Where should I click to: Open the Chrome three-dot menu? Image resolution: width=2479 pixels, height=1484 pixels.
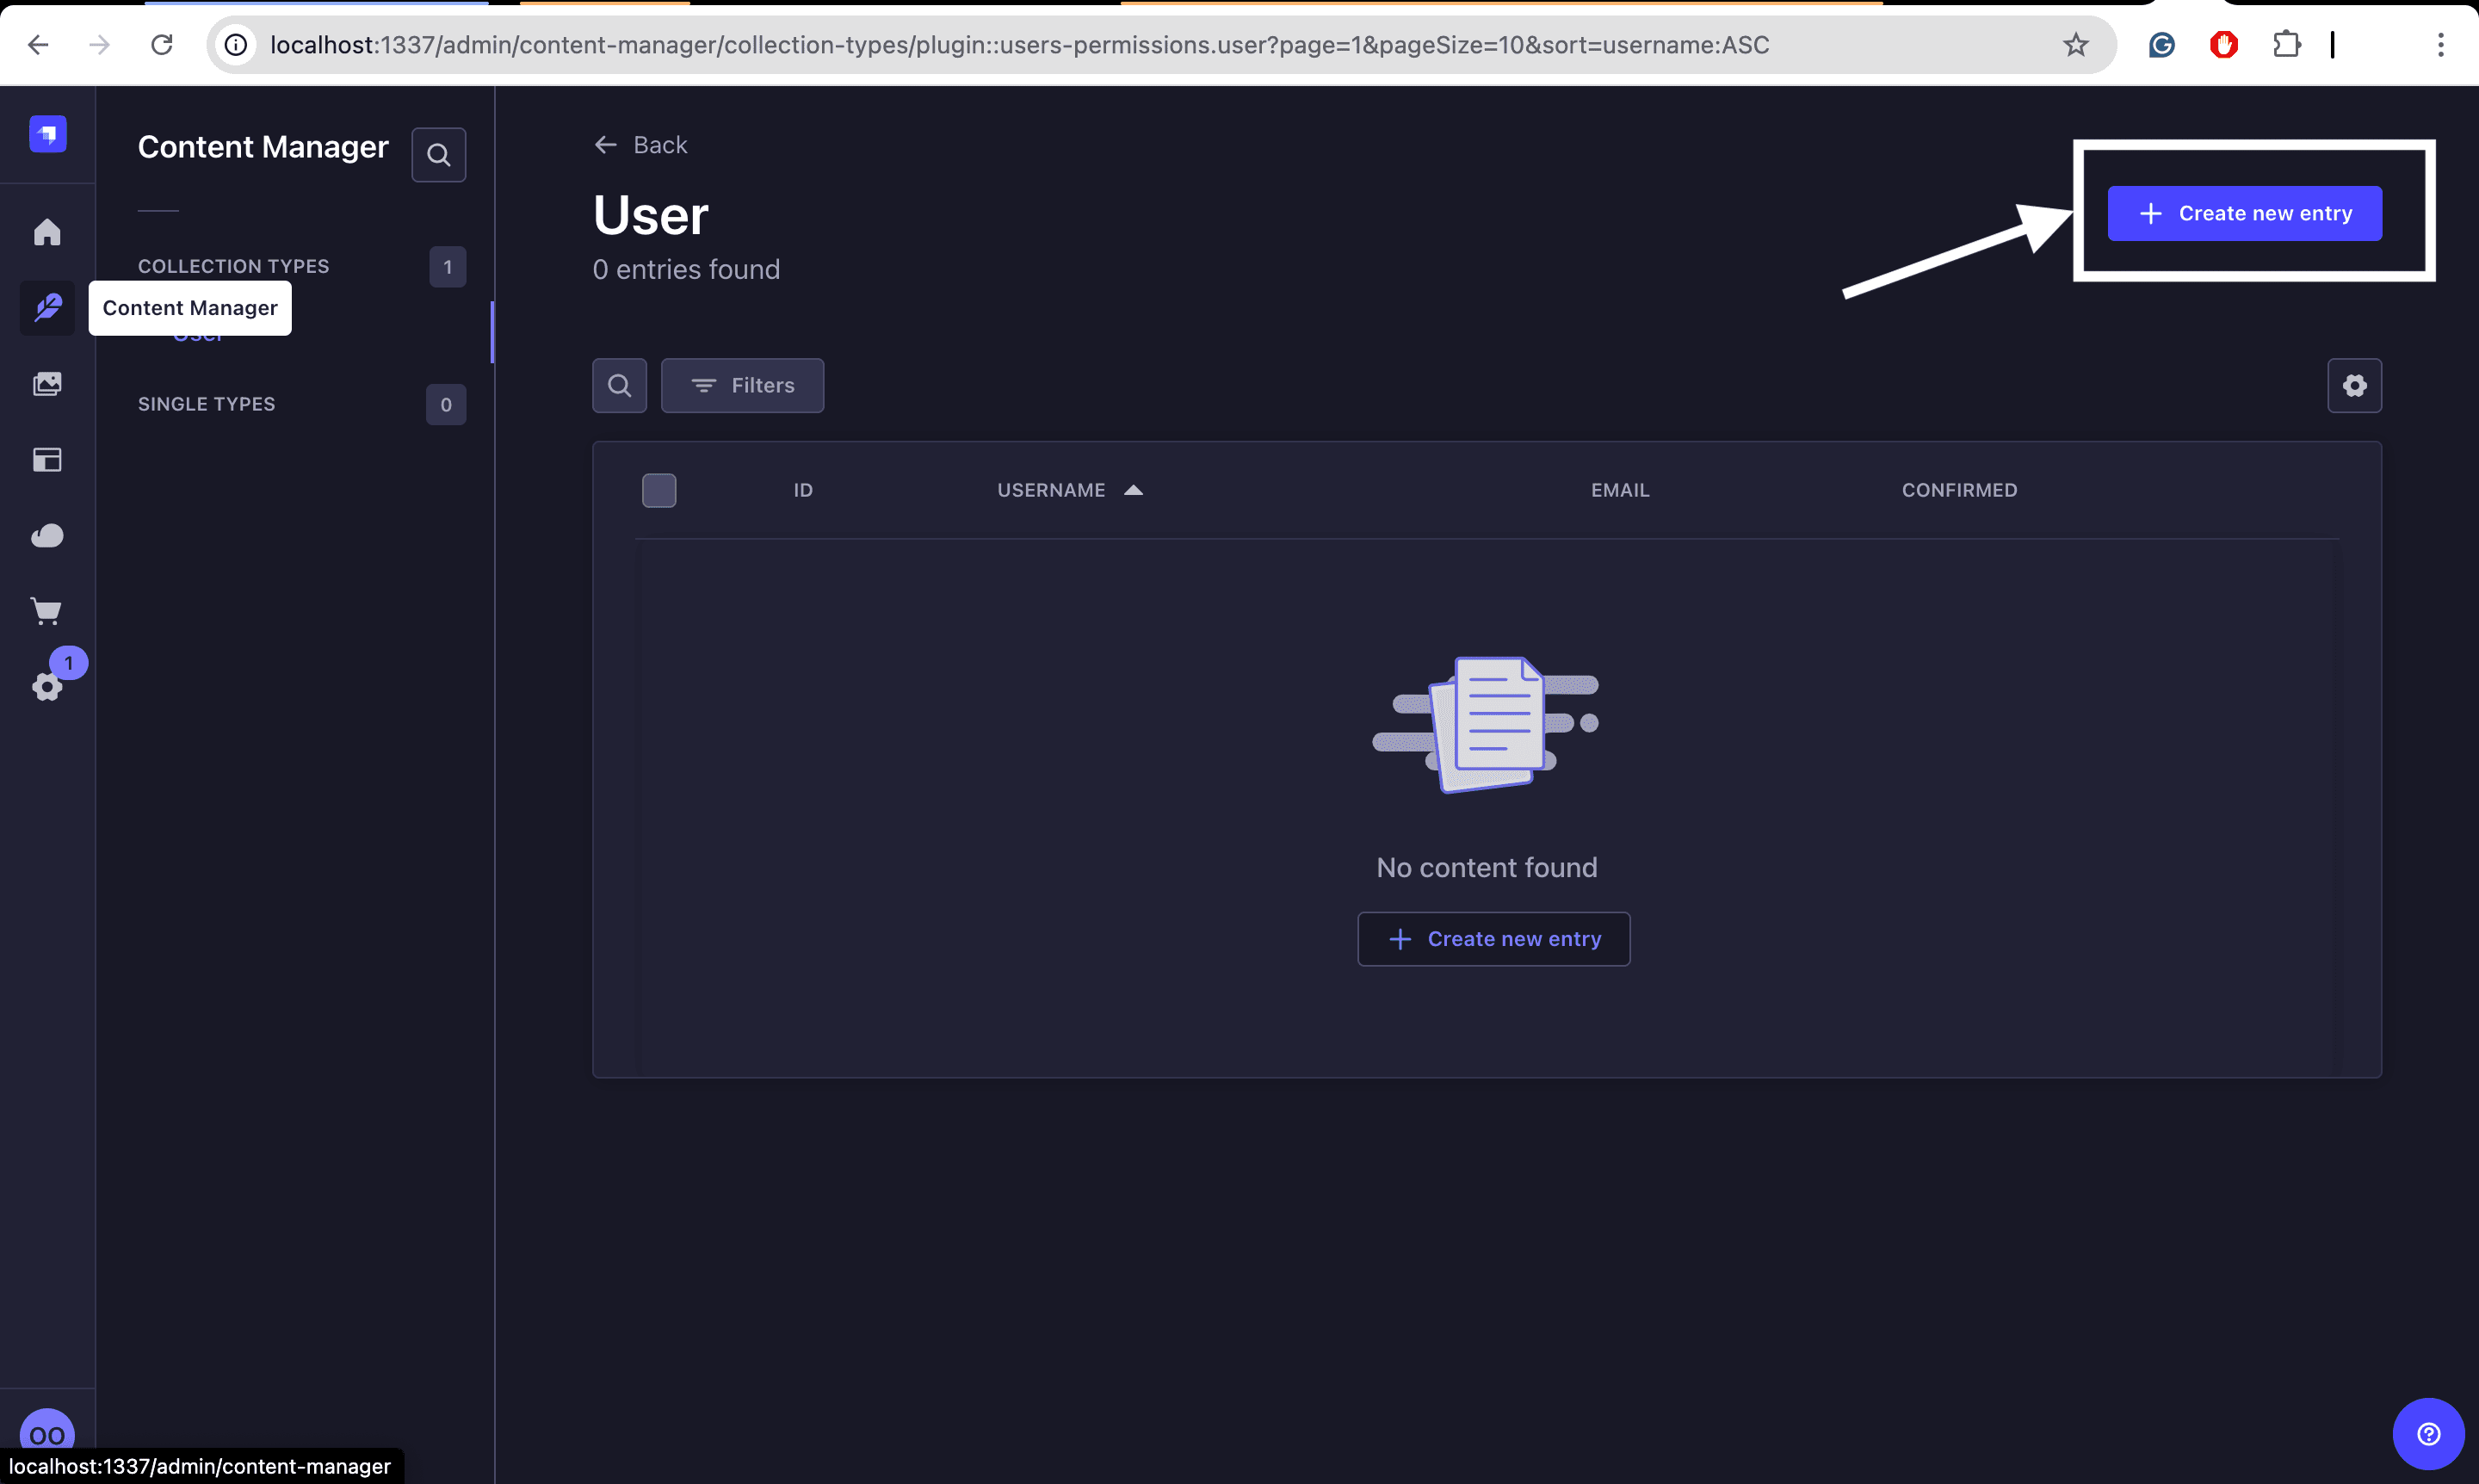coord(2441,44)
